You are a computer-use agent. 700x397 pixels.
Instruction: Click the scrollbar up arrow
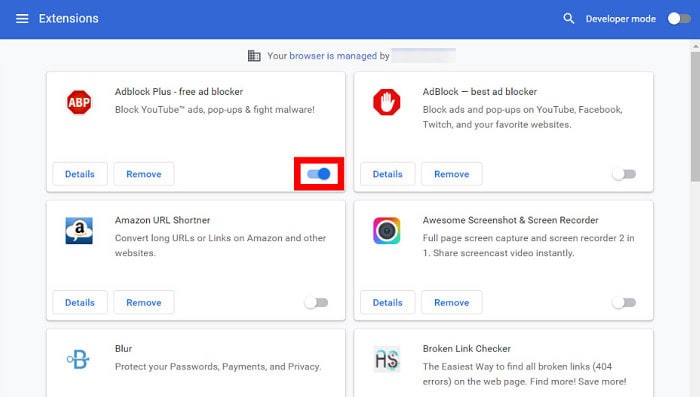point(695,46)
